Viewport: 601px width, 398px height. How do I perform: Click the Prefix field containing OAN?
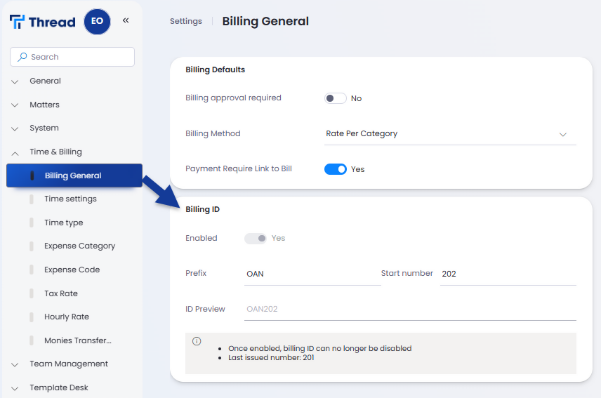[312, 274]
